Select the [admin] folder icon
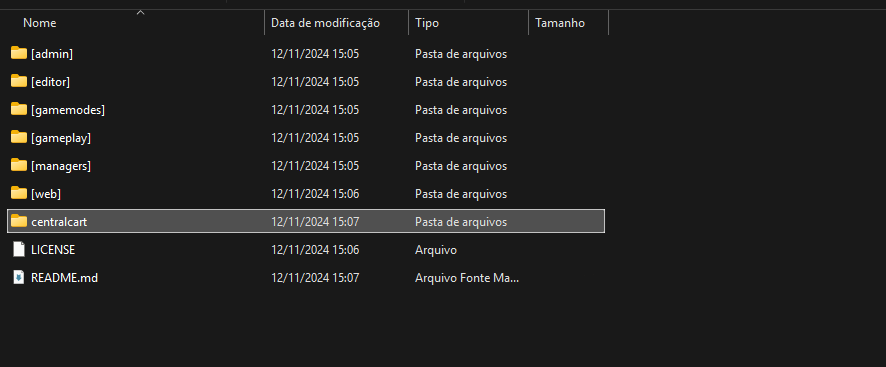 19,53
